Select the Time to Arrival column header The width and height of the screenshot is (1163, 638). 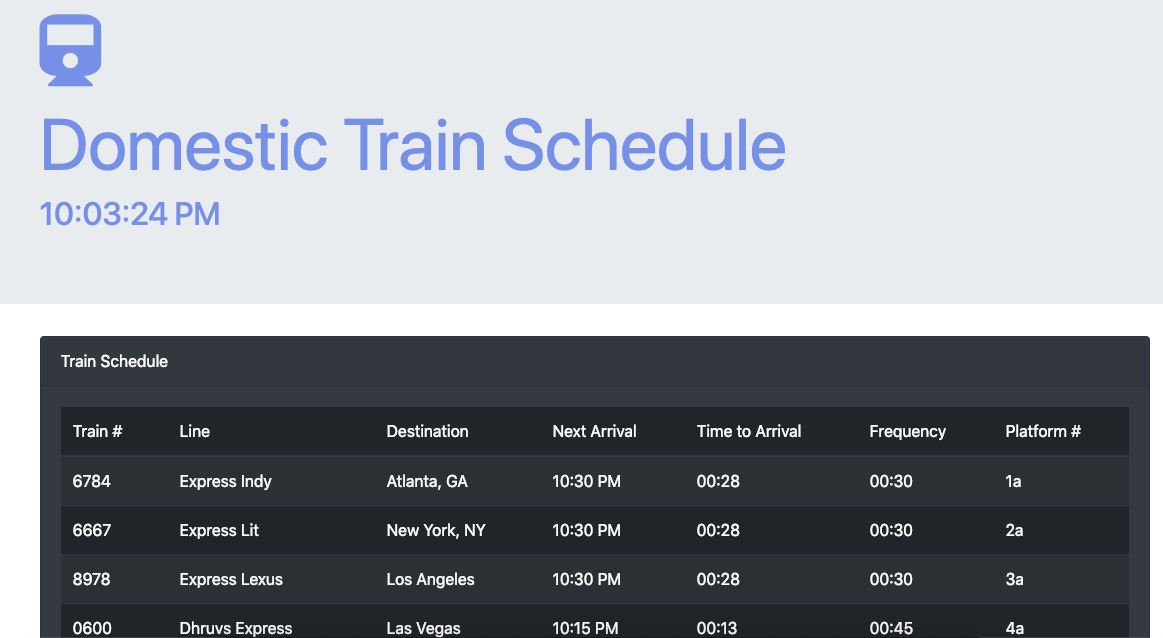[x=748, y=431]
